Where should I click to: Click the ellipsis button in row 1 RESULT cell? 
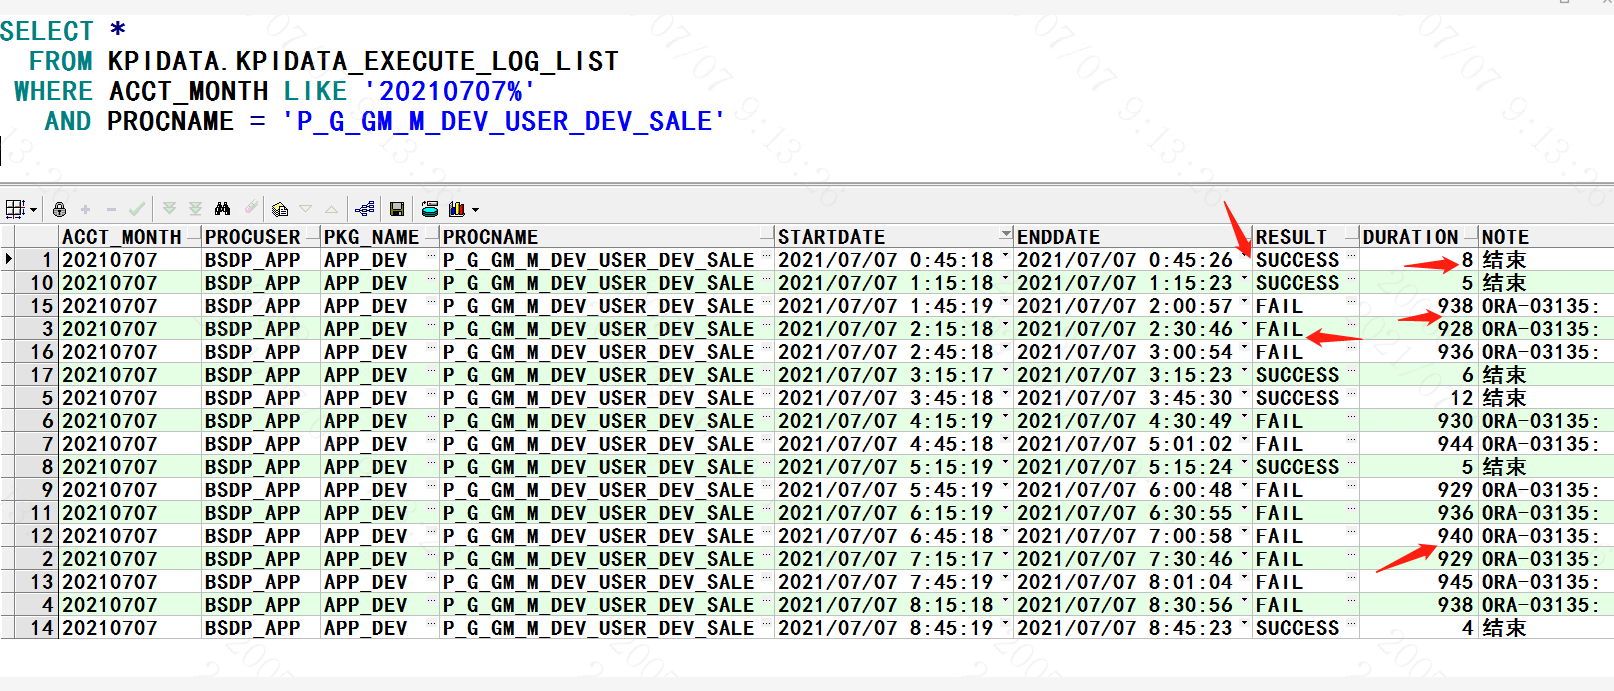pyautogui.click(x=1351, y=257)
